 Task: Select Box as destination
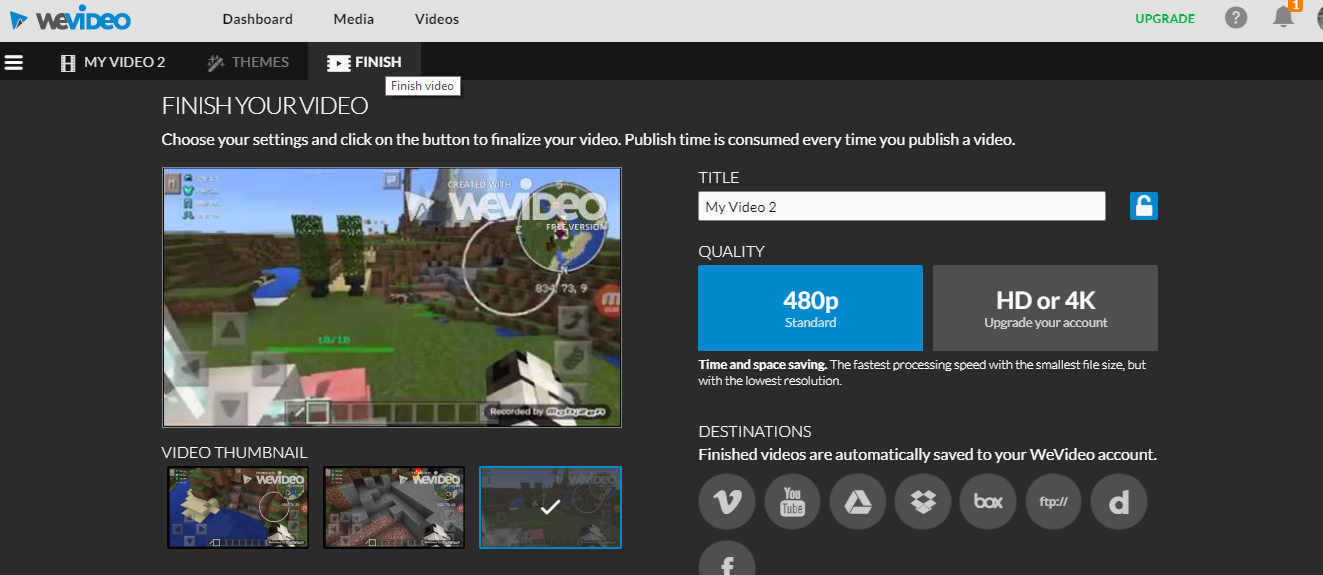pyautogui.click(x=988, y=502)
